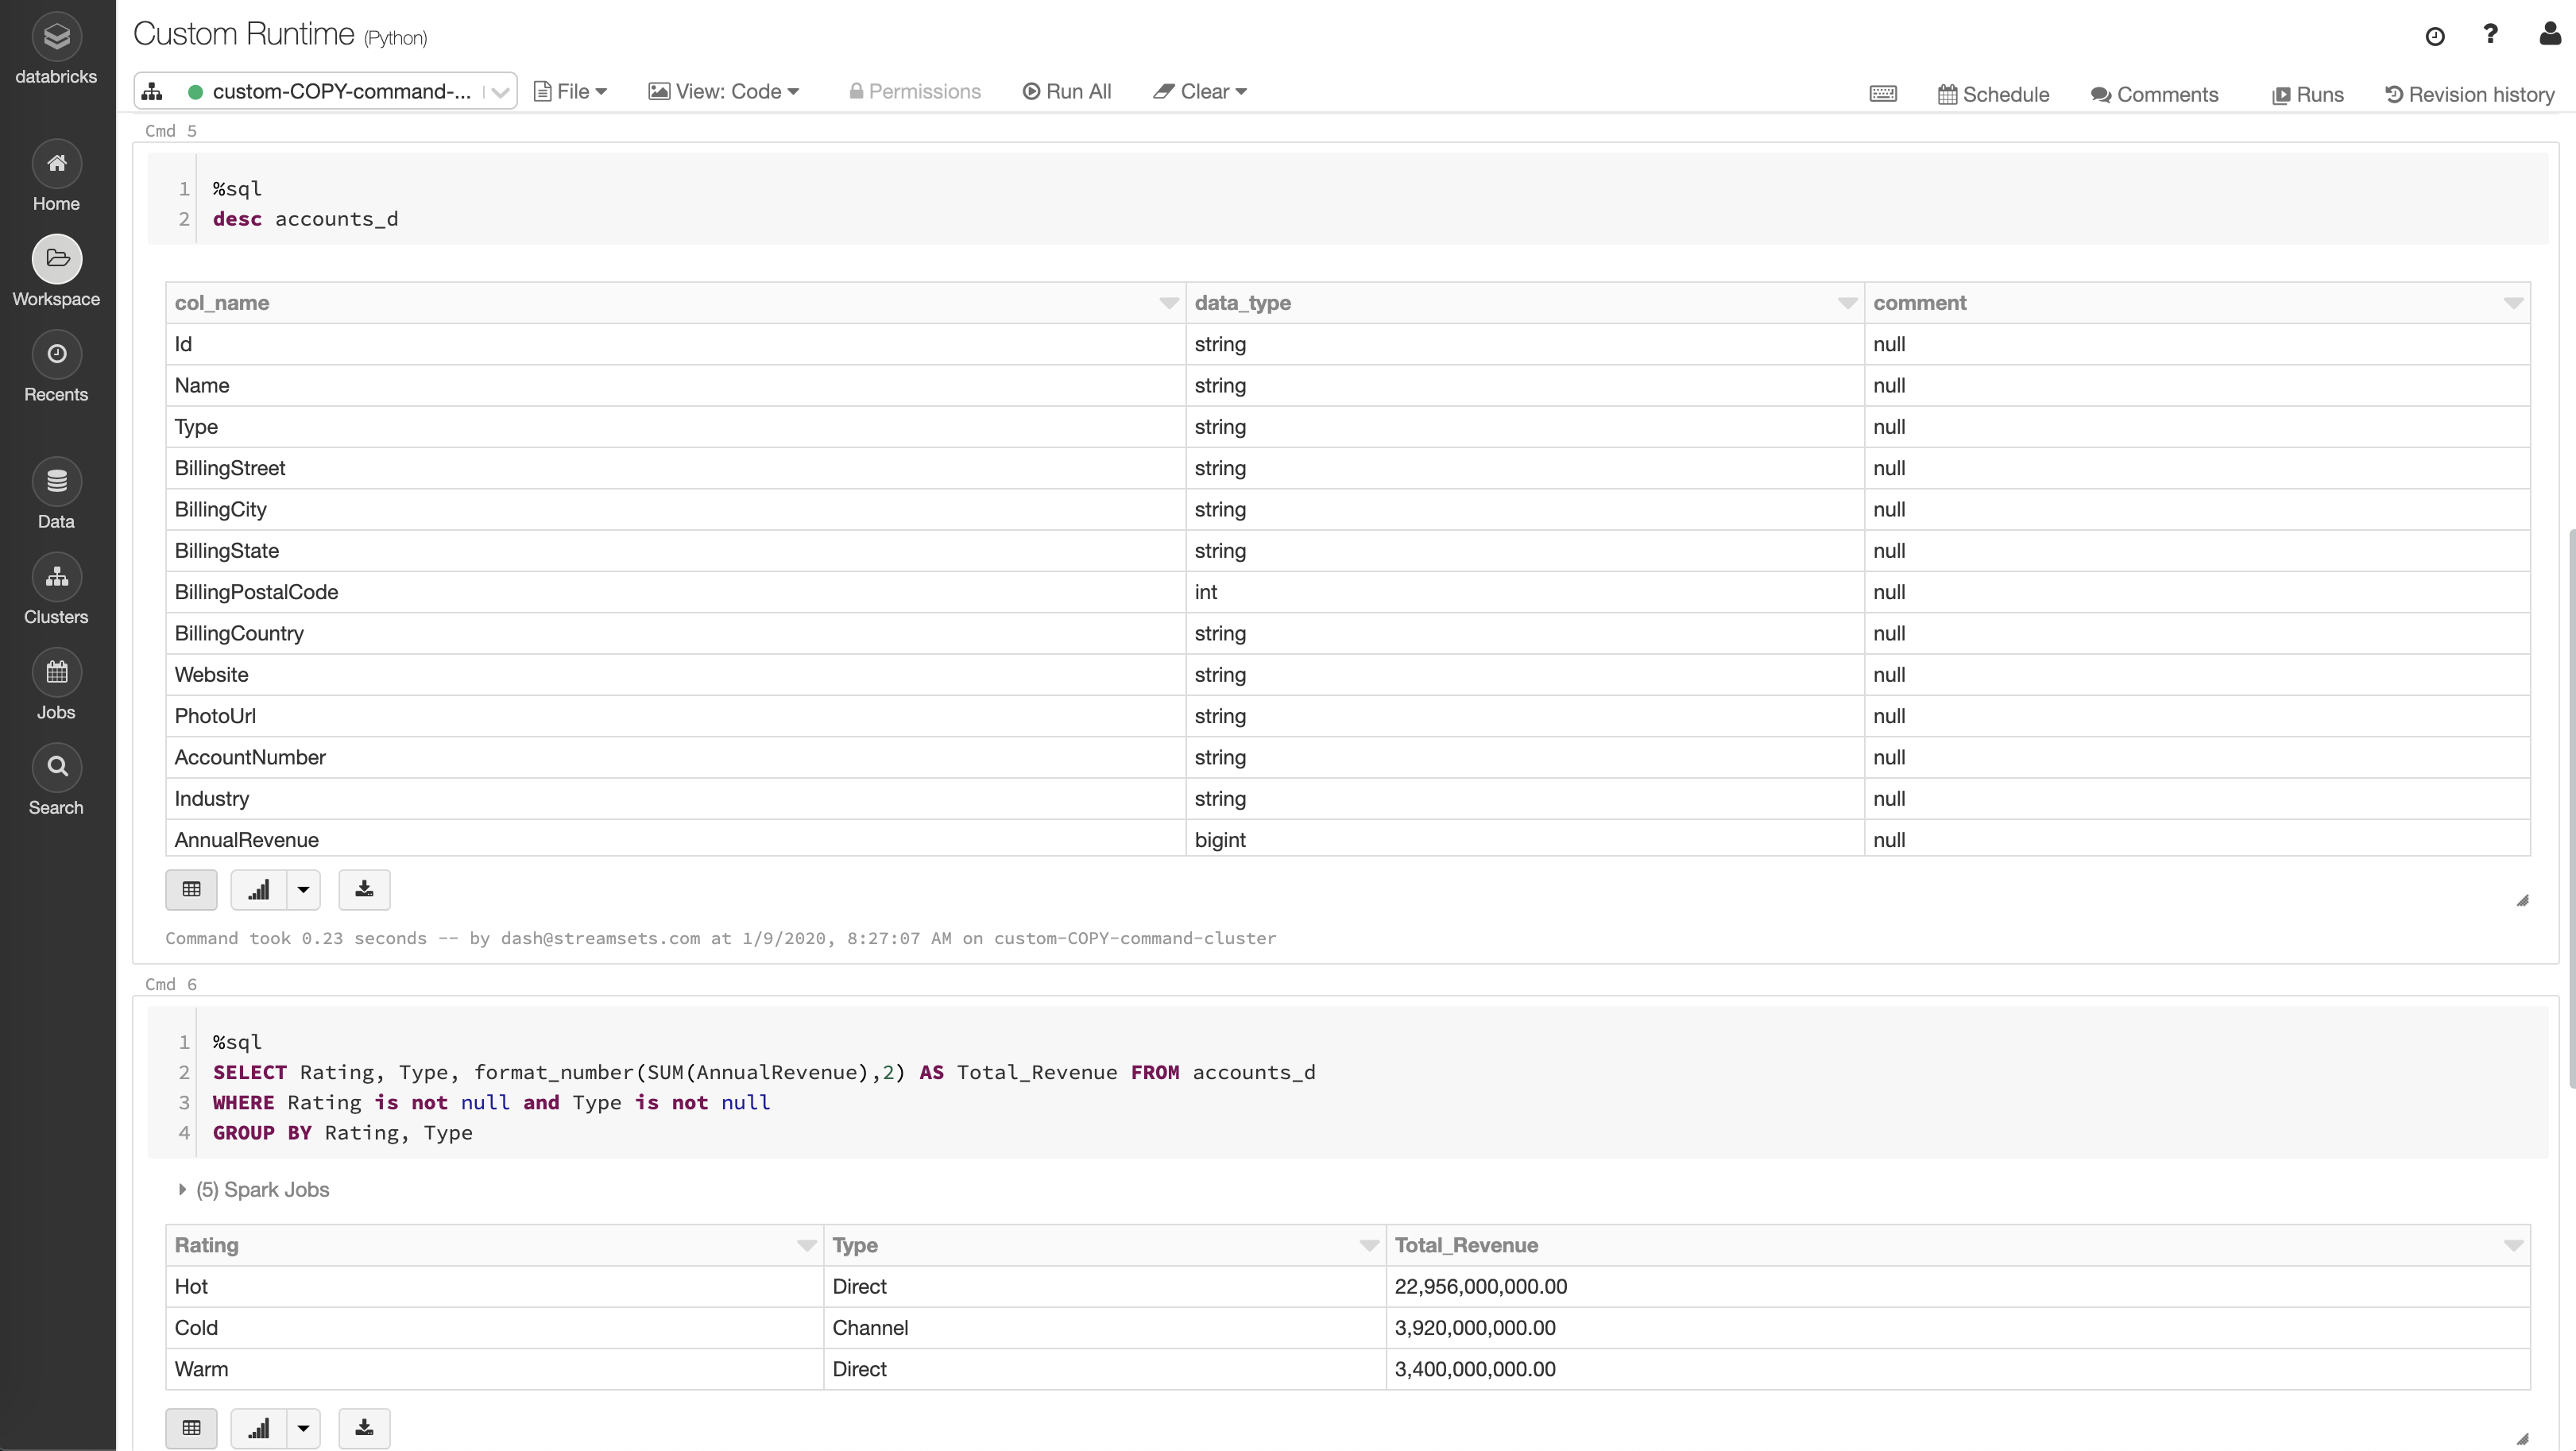Open the user account icon

pos(2549,35)
